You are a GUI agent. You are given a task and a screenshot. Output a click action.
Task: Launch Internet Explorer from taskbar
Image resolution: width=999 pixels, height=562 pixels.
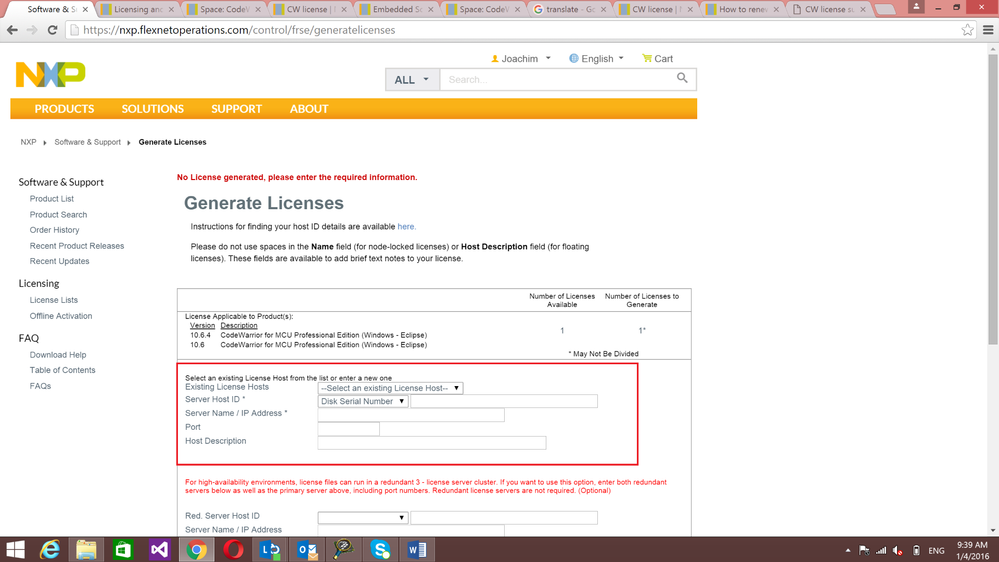pyautogui.click(x=50, y=549)
